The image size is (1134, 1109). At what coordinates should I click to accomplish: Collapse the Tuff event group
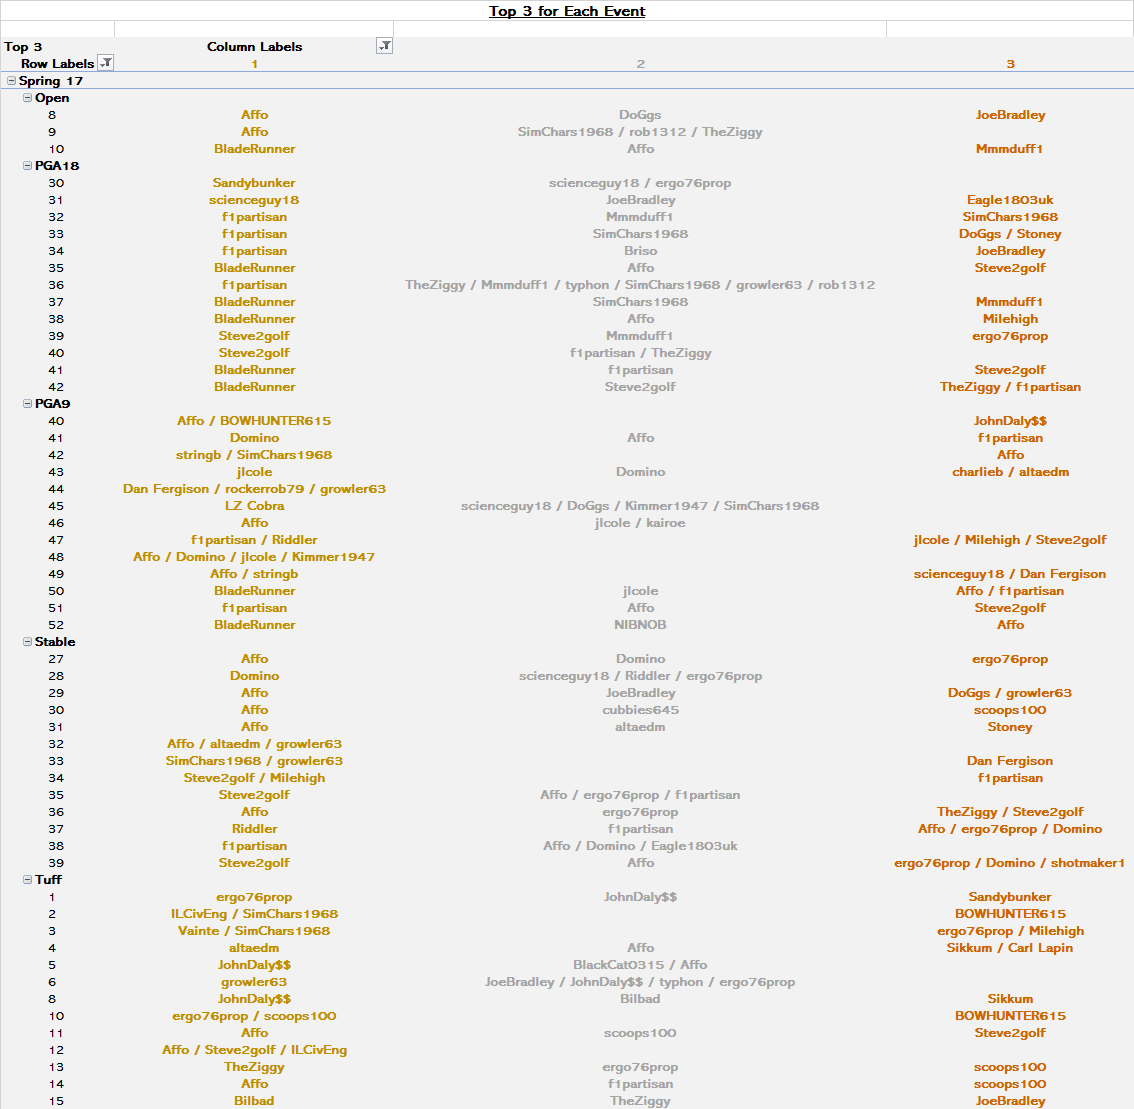pos(27,880)
